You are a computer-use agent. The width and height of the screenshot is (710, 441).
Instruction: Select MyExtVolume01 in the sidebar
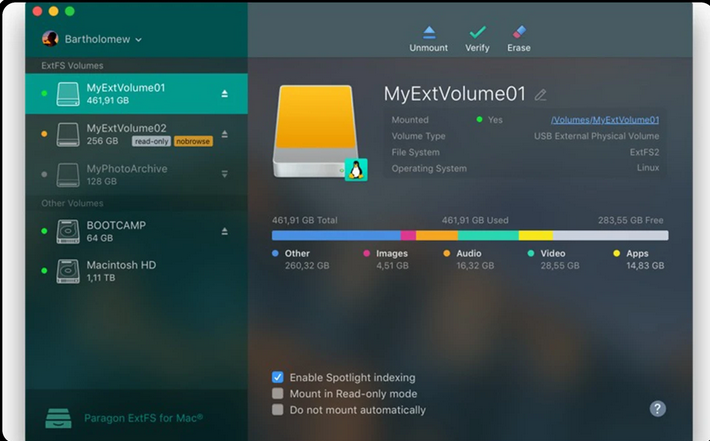pyautogui.click(x=136, y=94)
